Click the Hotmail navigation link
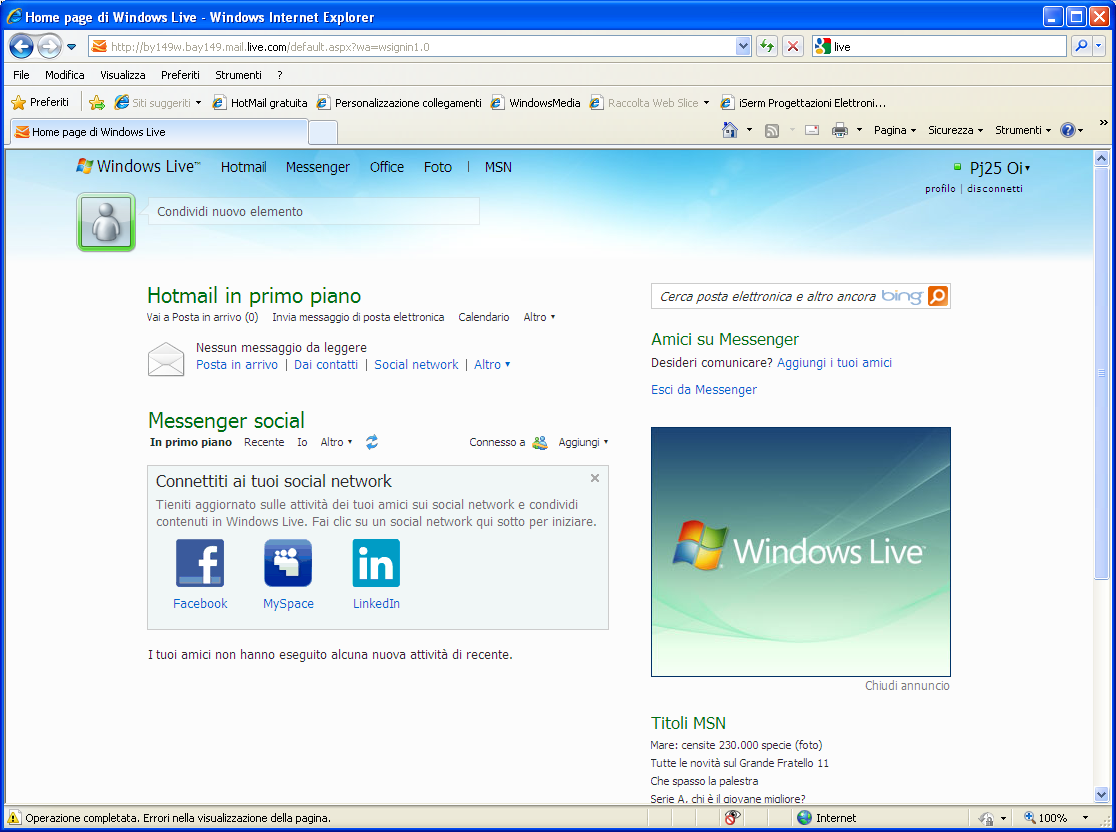The height and width of the screenshot is (832, 1116). 243,167
